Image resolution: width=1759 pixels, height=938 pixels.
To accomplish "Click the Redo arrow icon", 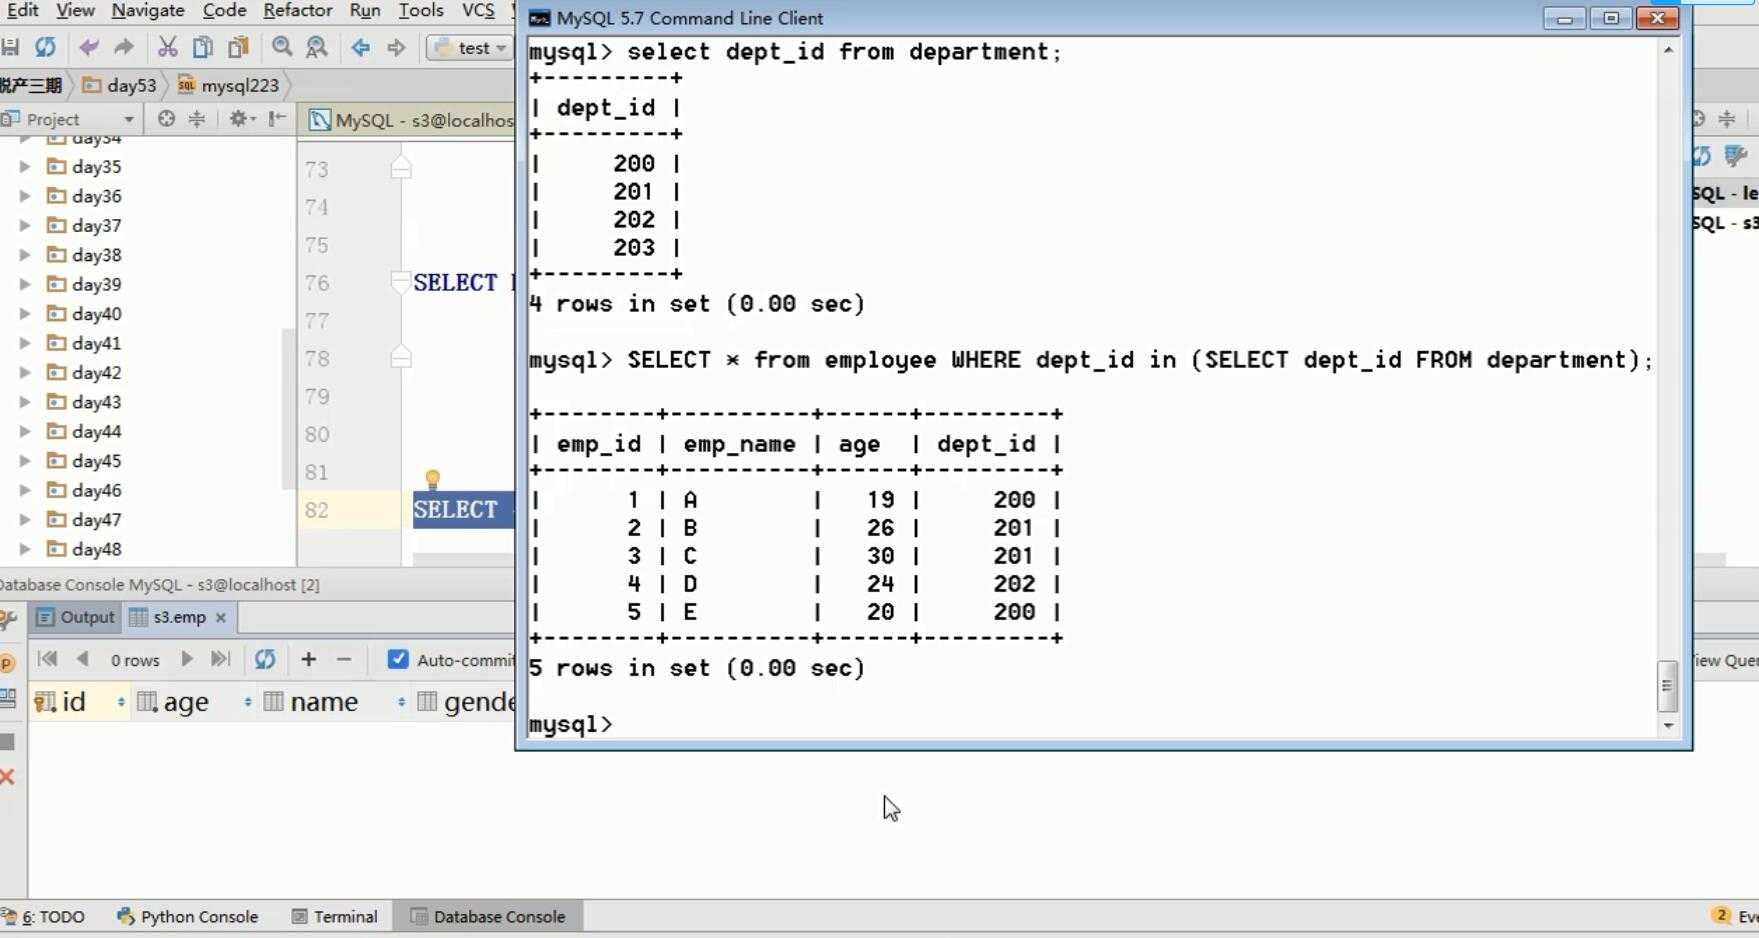I will (124, 47).
